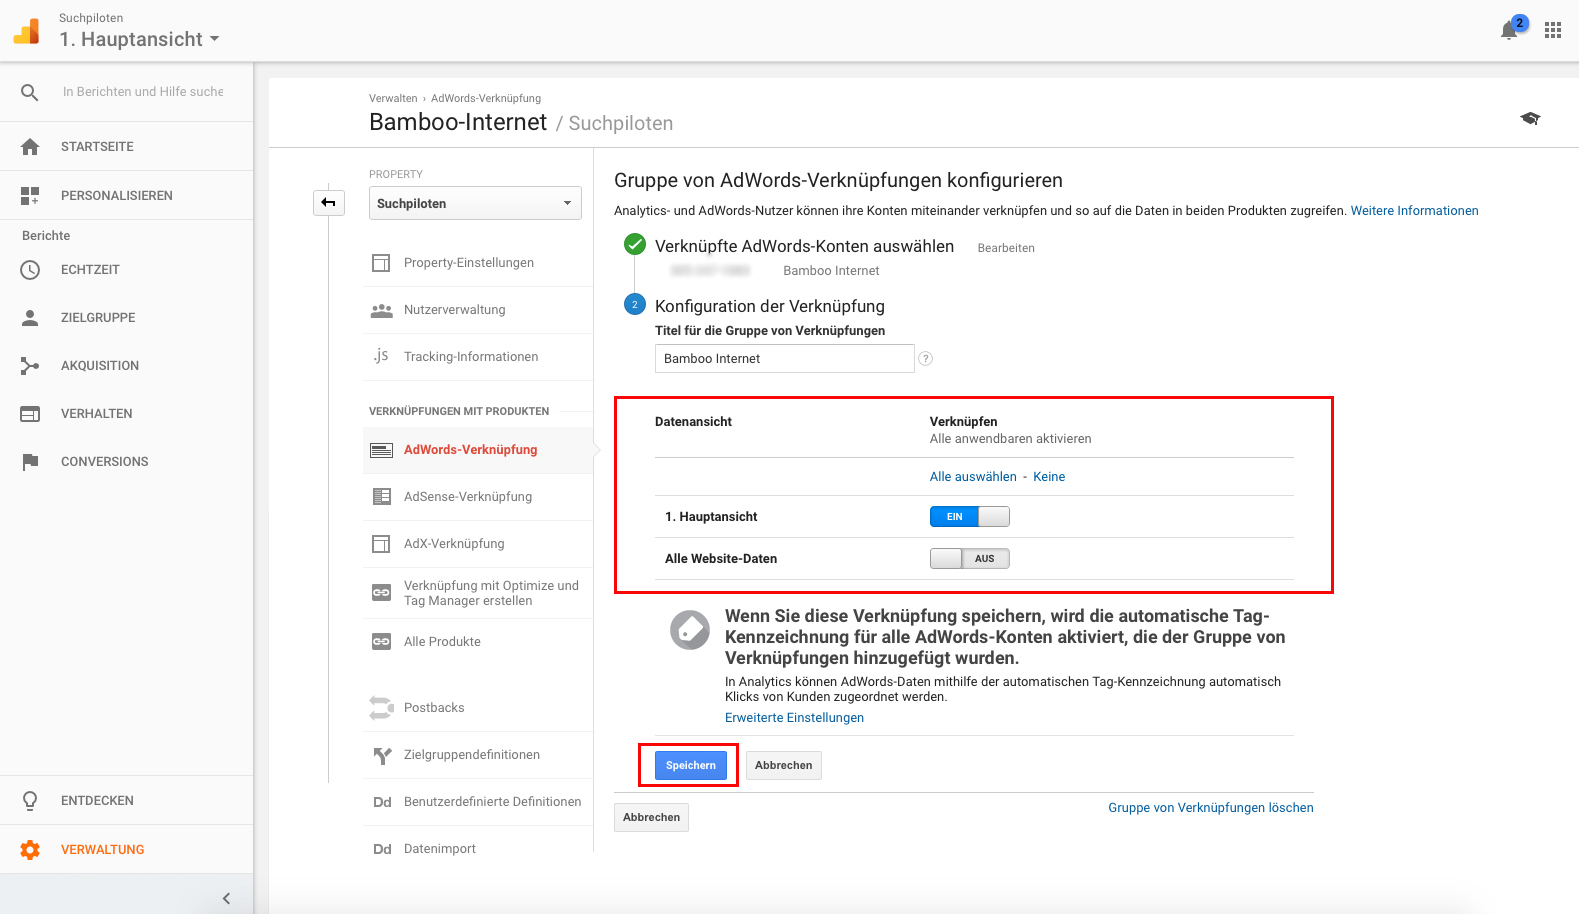Click the Personalisieren dashboard icon
Image resolution: width=1579 pixels, height=914 pixels.
[30, 196]
